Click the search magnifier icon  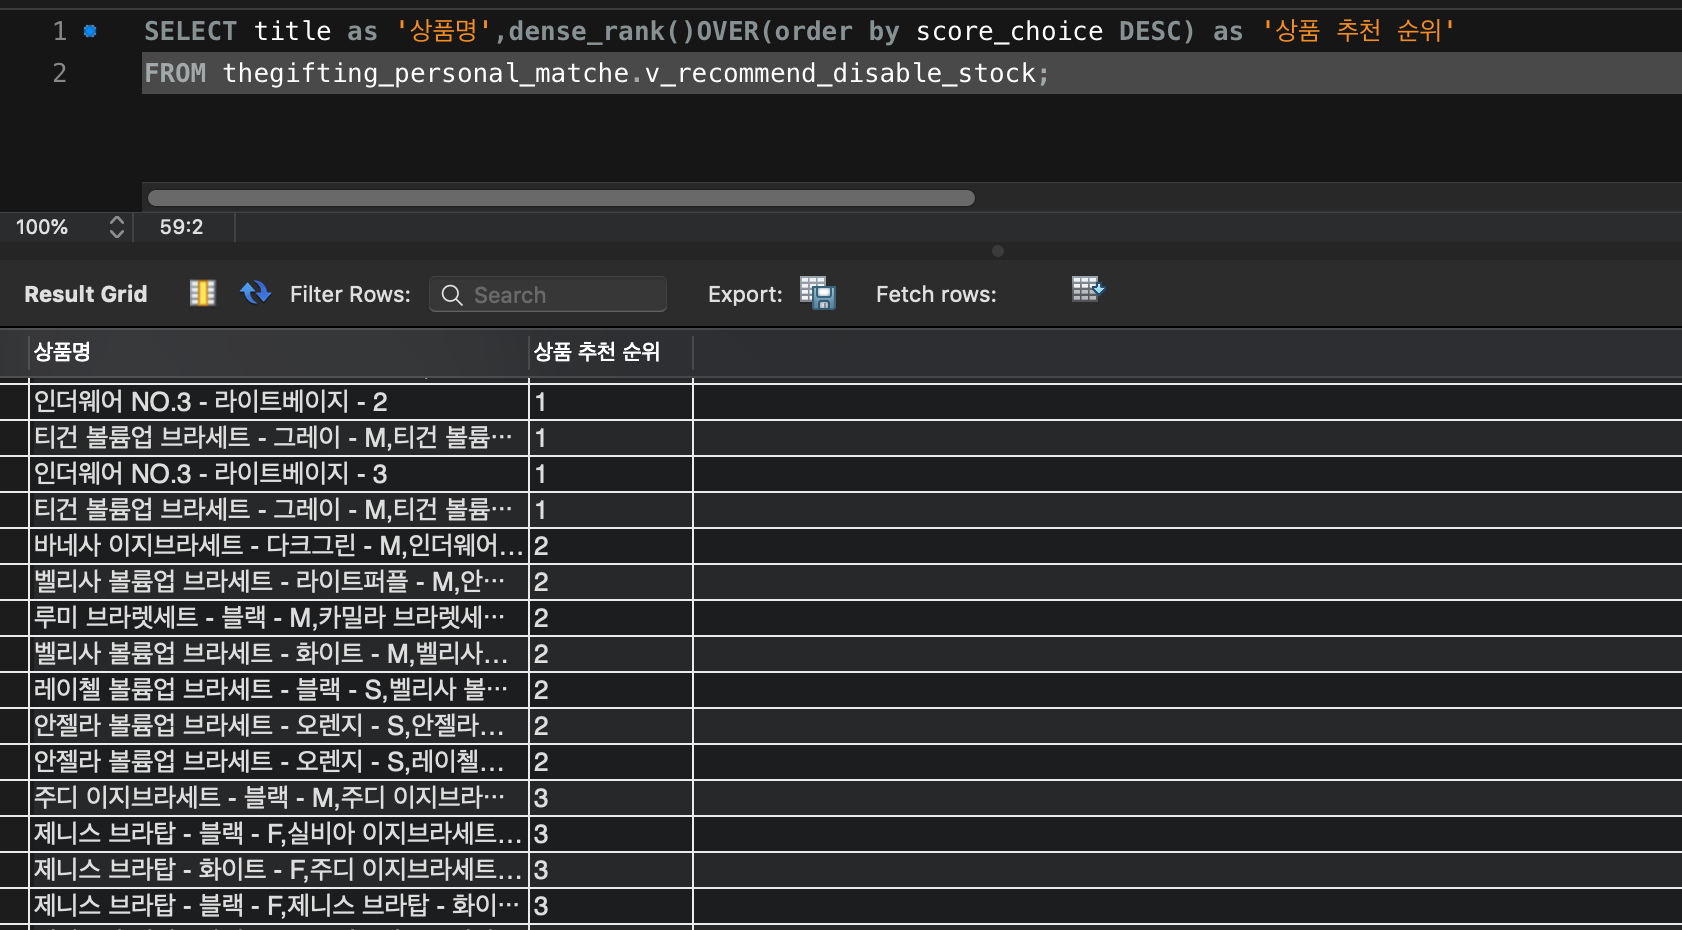452,295
